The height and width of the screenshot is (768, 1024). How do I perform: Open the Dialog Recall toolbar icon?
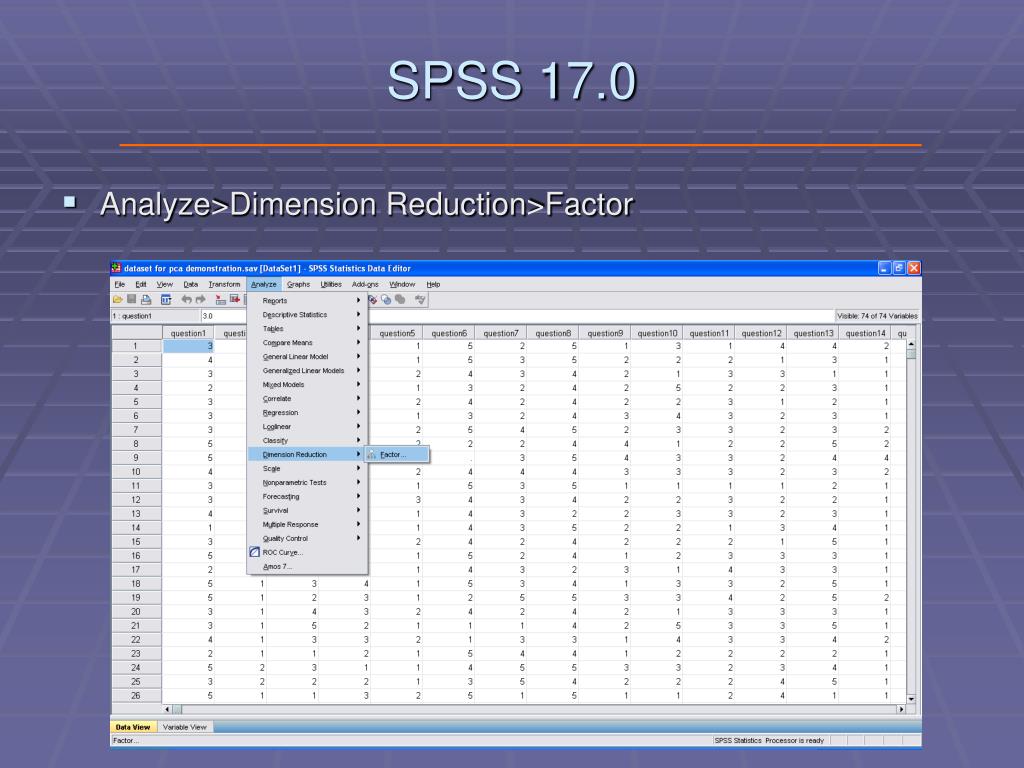click(166, 300)
